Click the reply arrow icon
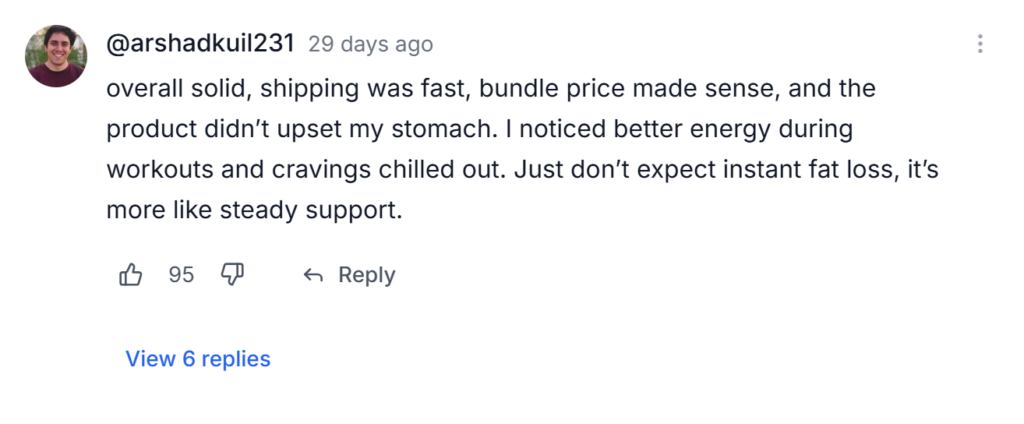Image resolution: width=1024 pixels, height=424 pixels. pos(313,275)
